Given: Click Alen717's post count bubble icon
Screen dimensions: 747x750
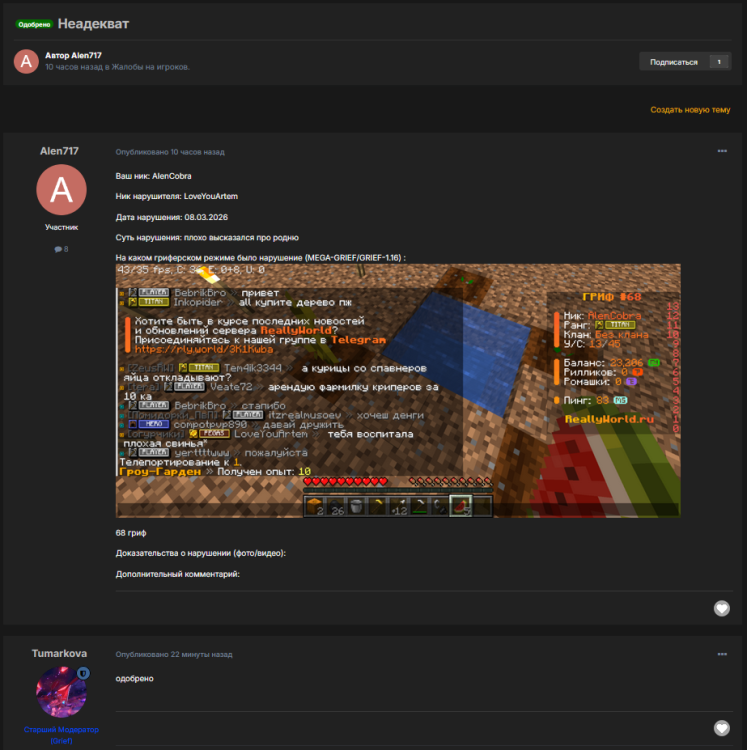Looking at the screenshot, I should (58, 249).
